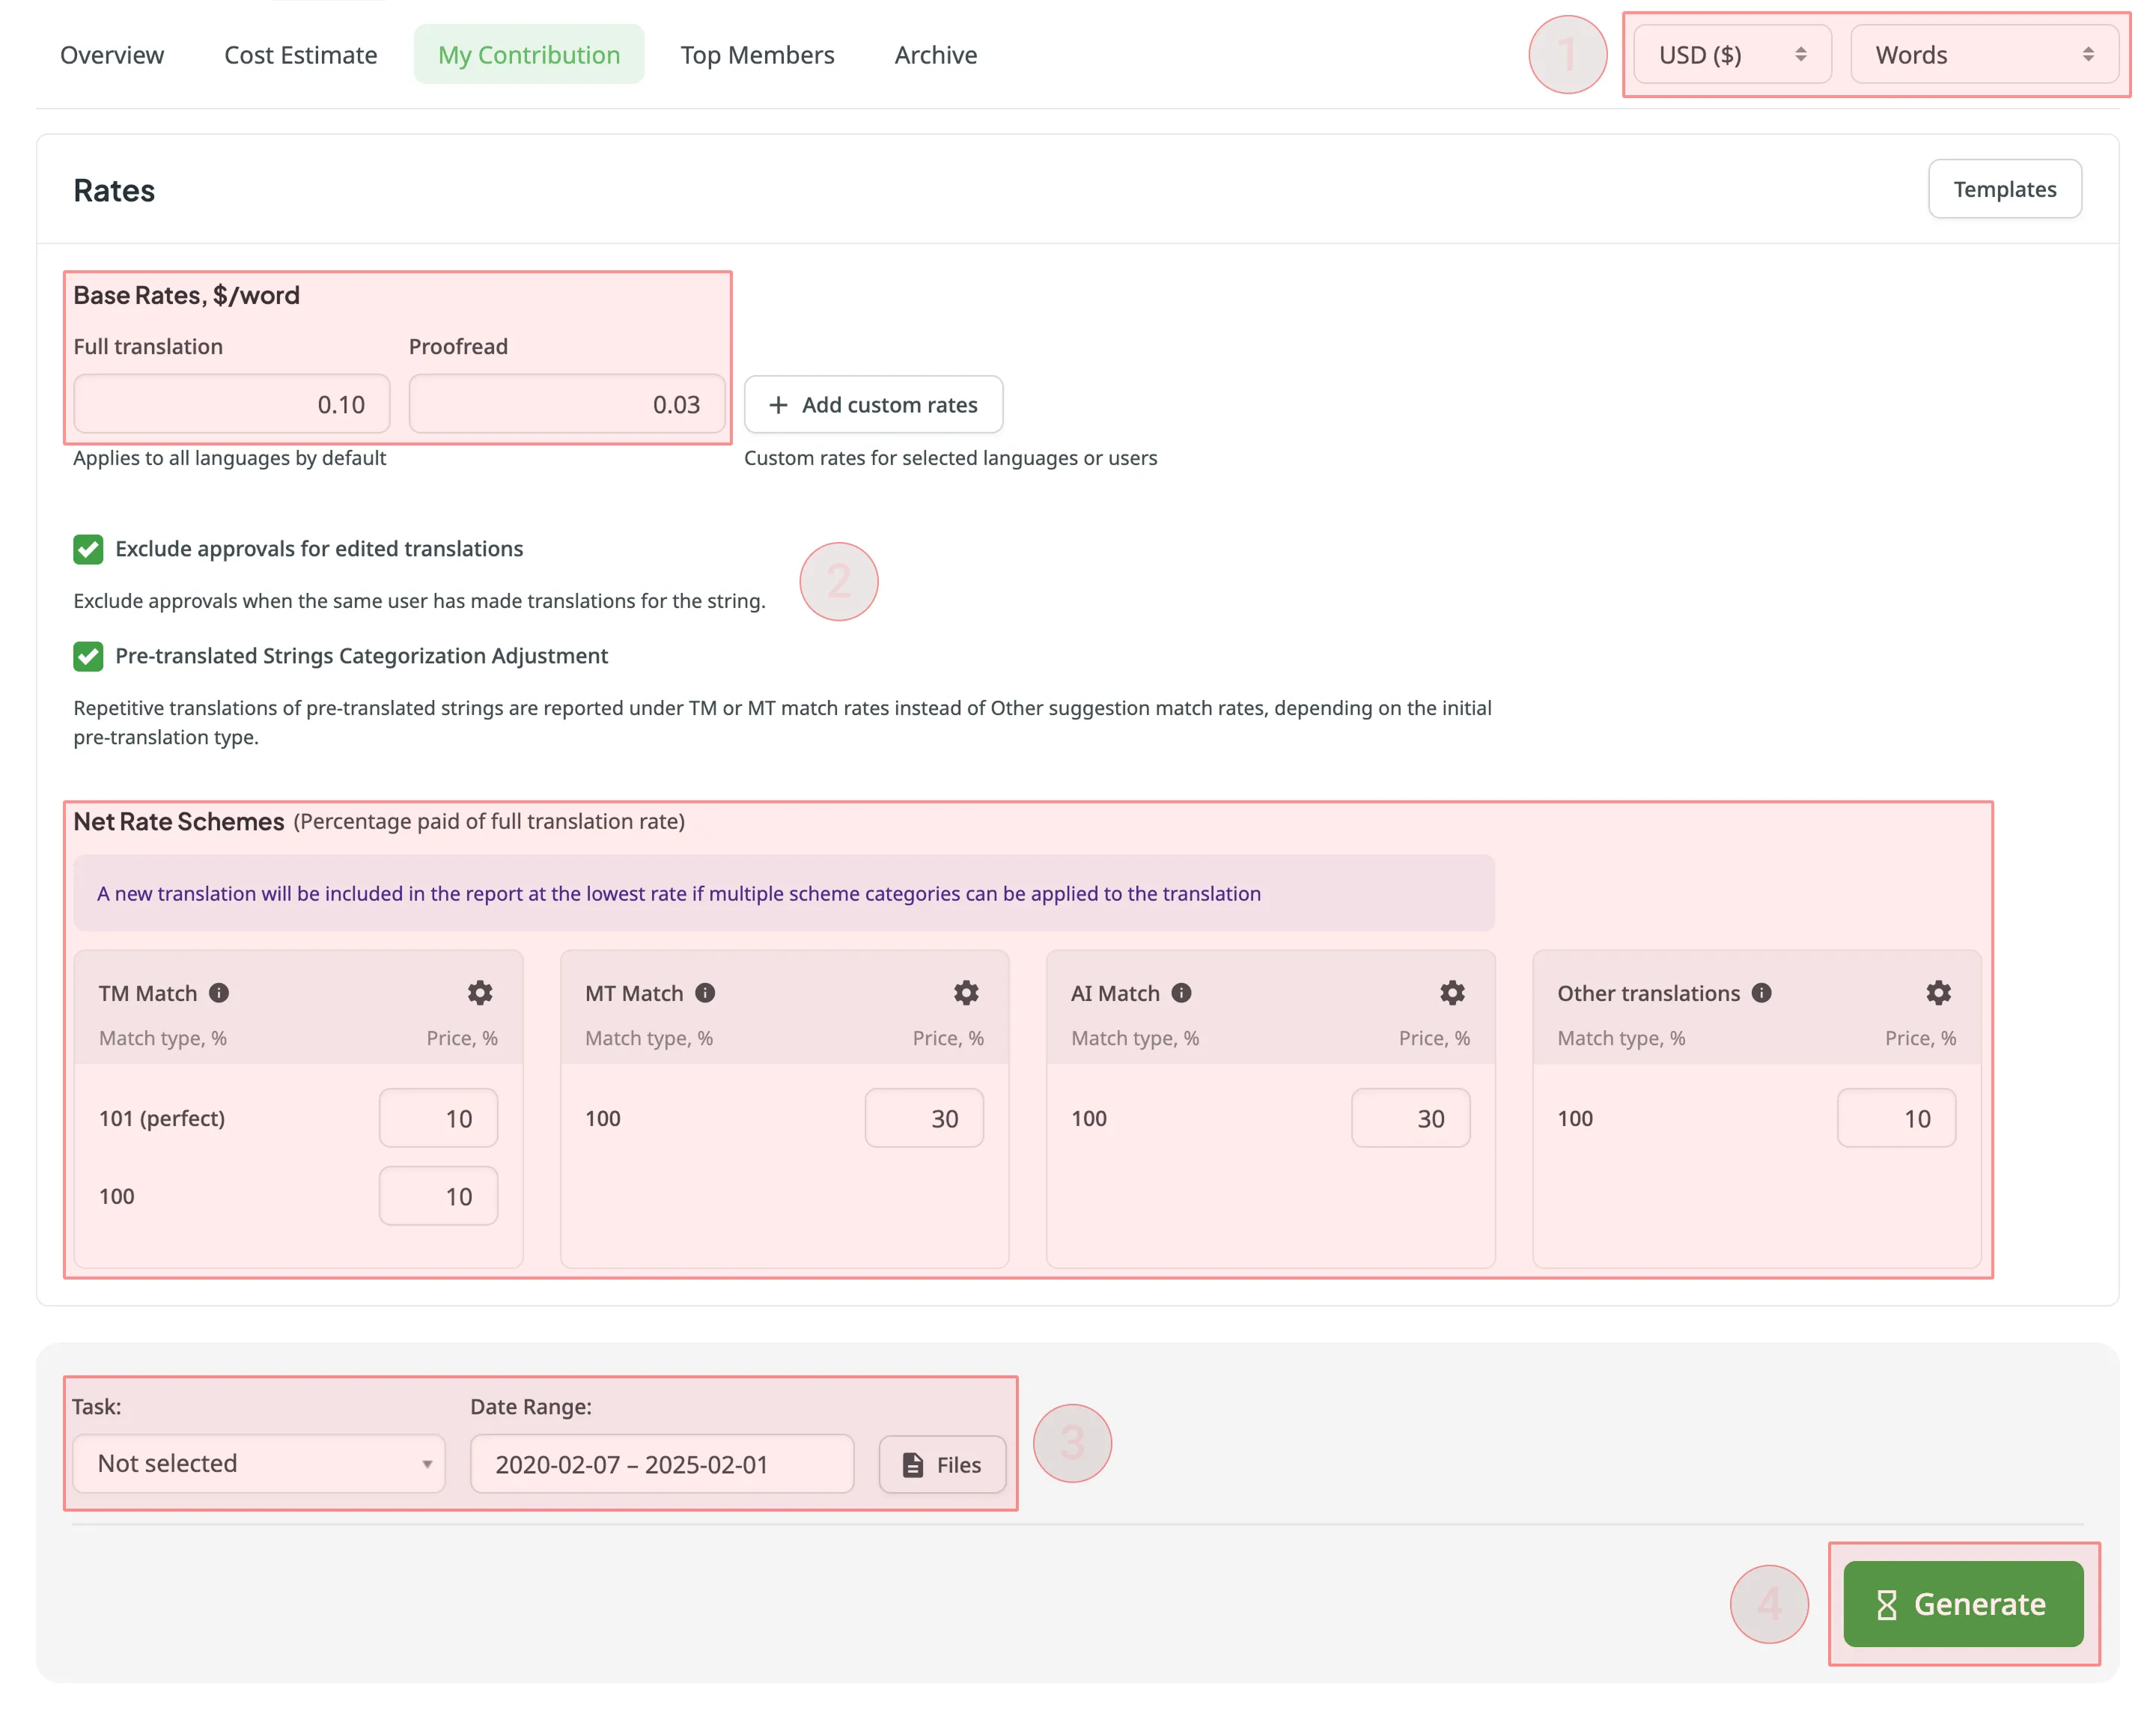Open TM Match settings gear
This screenshot has width=2156, height=1719.
click(x=480, y=993)
